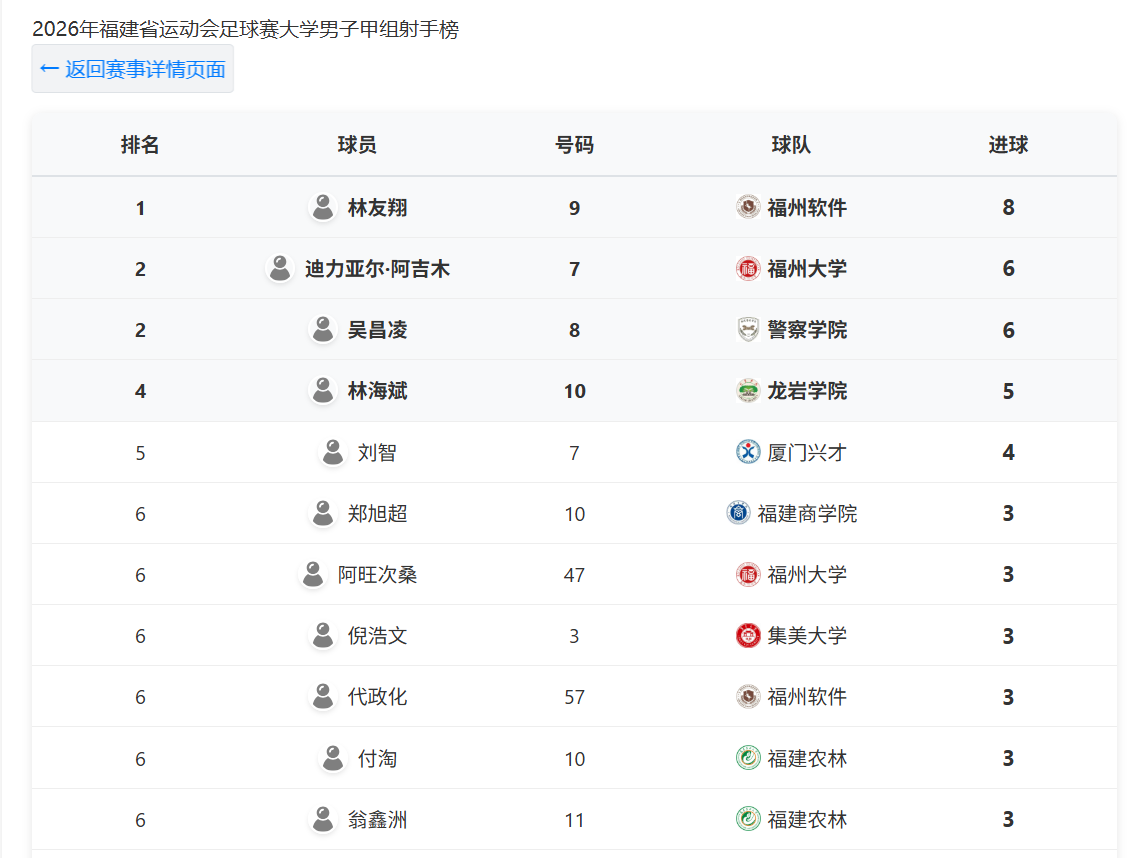Viewport: 1136px width, 858px height.
Task: Click team name 警察学院
Action: point(807,330)
